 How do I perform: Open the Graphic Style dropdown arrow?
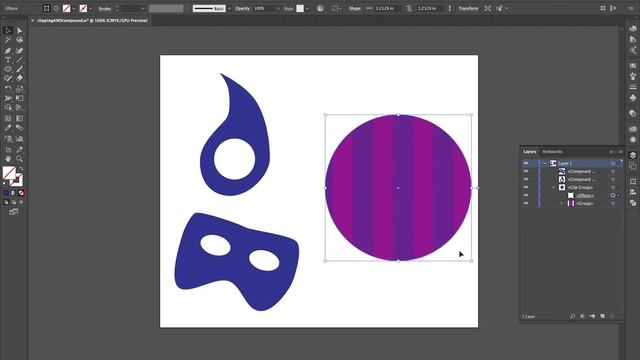coord(307,8)
